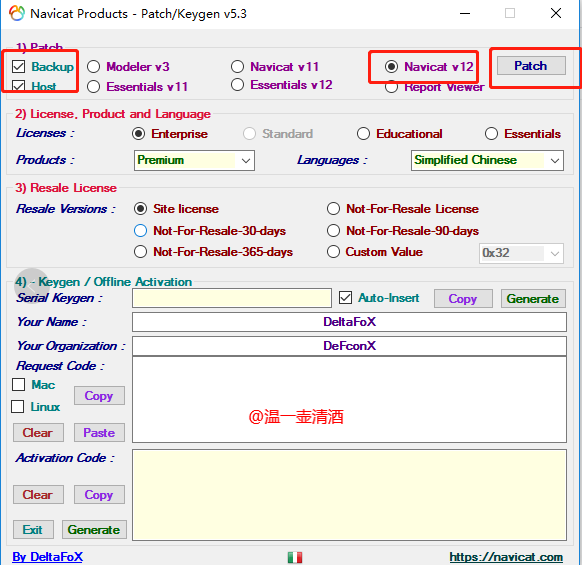
Task: Open the By DeltaFoX link
Action: coord(48,557)
